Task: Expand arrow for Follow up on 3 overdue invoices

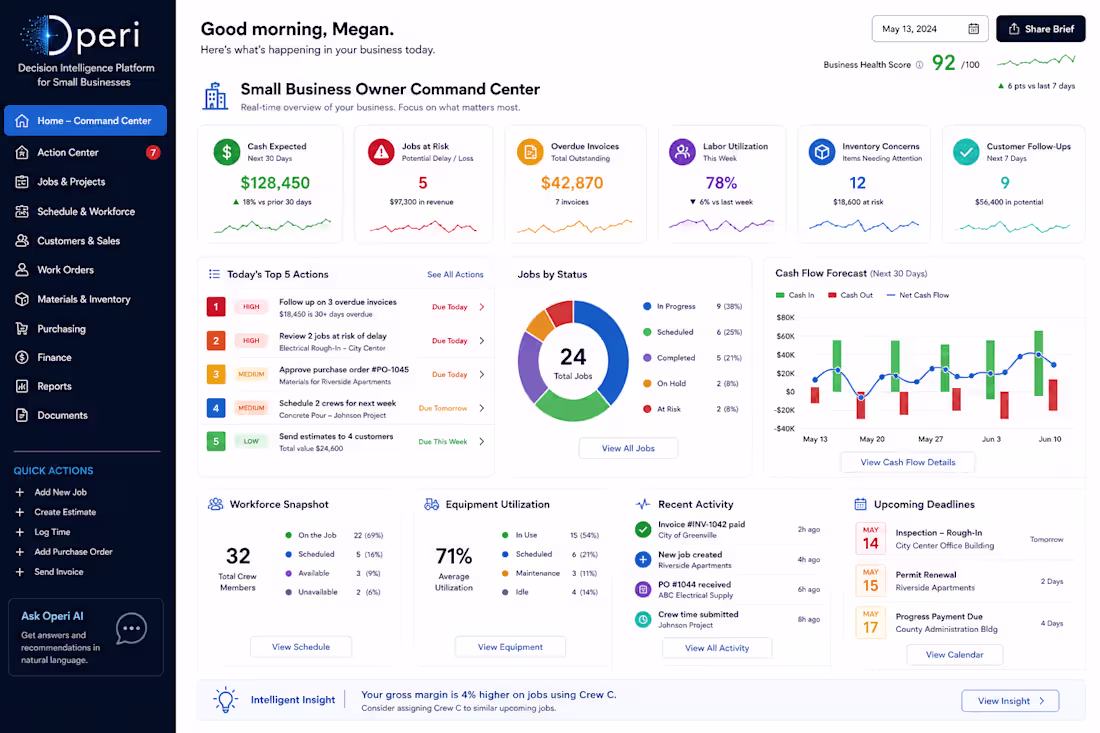Action: pos(482,307)
